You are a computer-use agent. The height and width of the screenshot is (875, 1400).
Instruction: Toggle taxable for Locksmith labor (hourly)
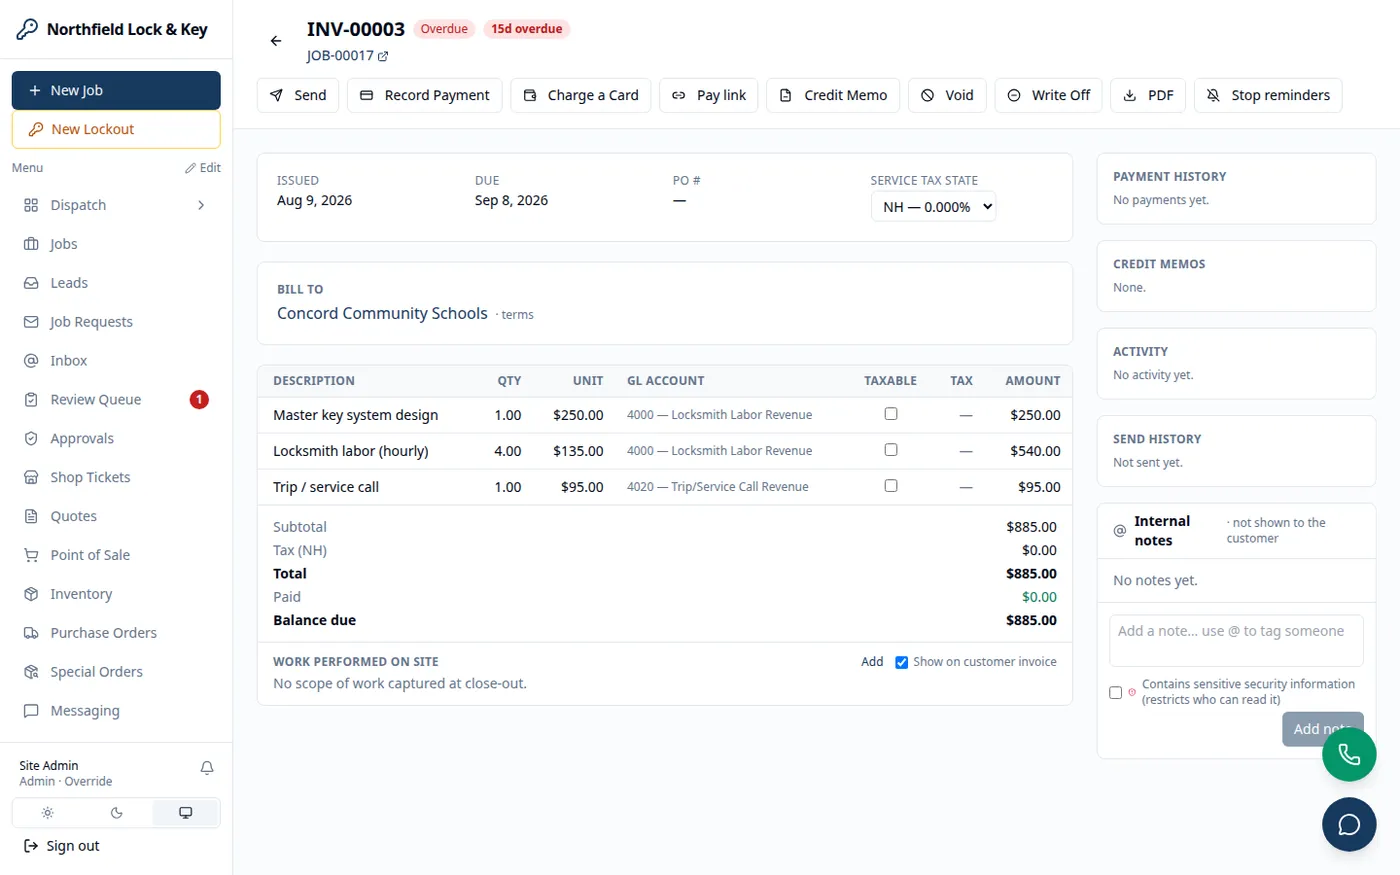pyautogui.click(x=891, y=450)
